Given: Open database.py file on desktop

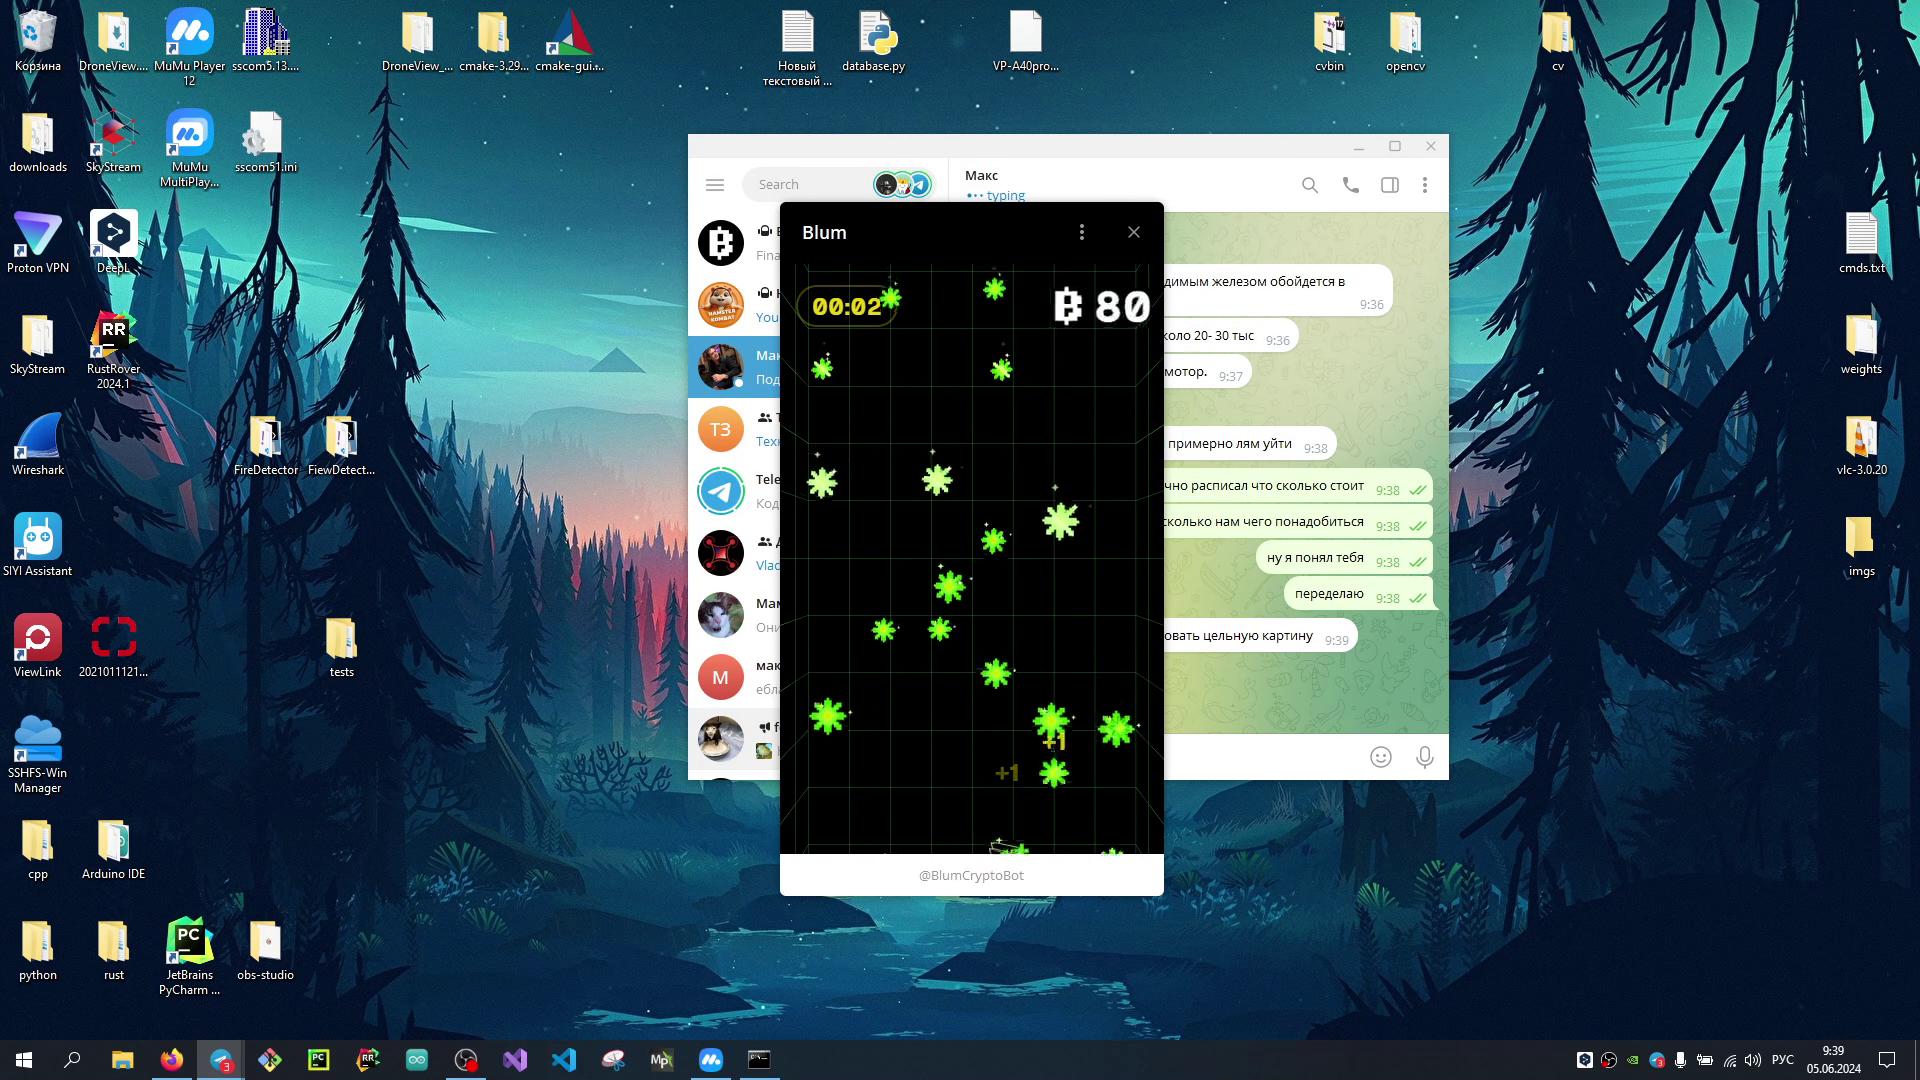Looking at the screenshot, I should pos(873,42).
